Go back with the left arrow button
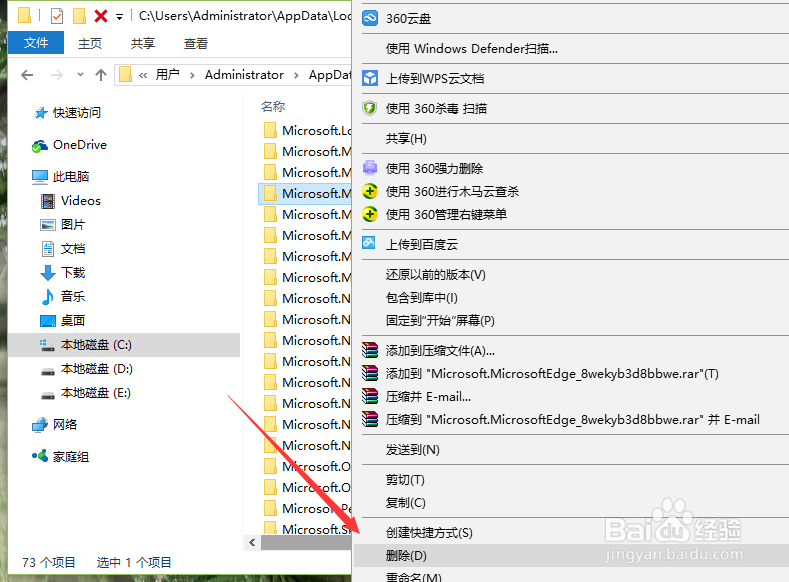This screenshot has height=582, width=789. click(27, 75)
